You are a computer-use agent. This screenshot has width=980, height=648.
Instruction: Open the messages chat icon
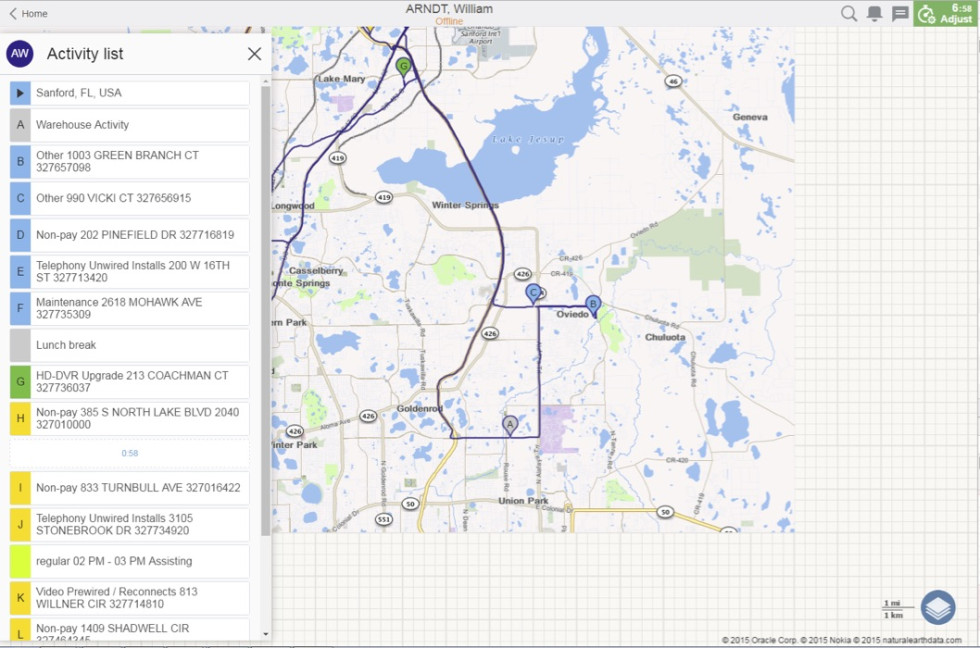tap(900, 13)
